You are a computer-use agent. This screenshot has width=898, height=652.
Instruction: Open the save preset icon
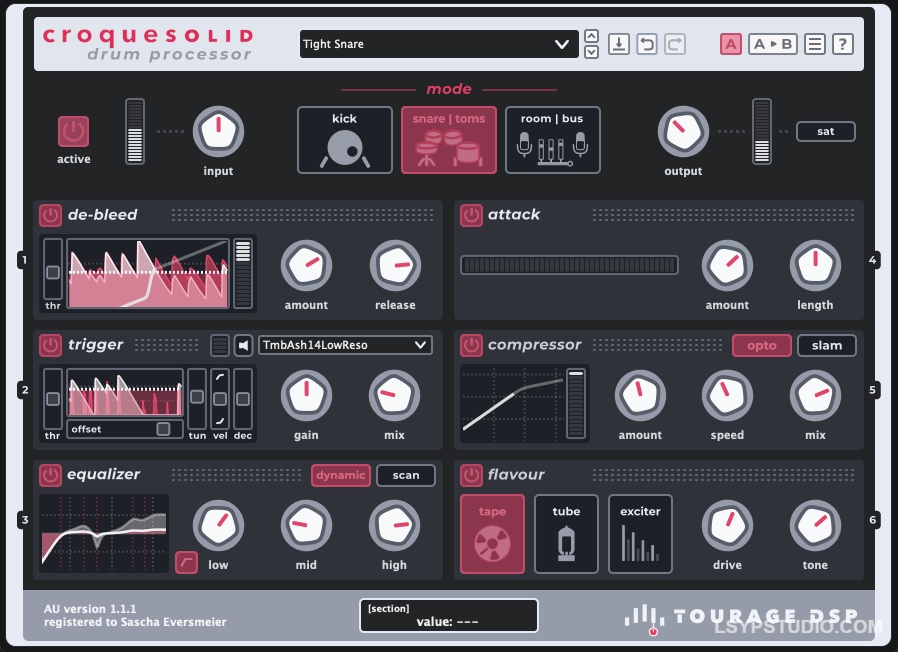(621, 43)
